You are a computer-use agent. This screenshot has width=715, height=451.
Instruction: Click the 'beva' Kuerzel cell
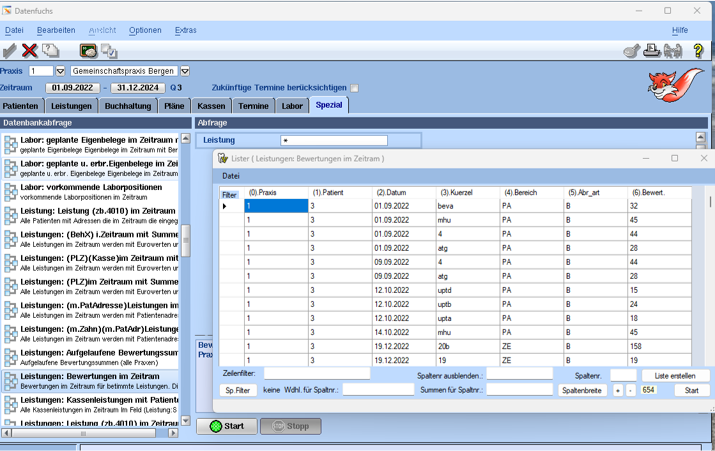point(468,206)
